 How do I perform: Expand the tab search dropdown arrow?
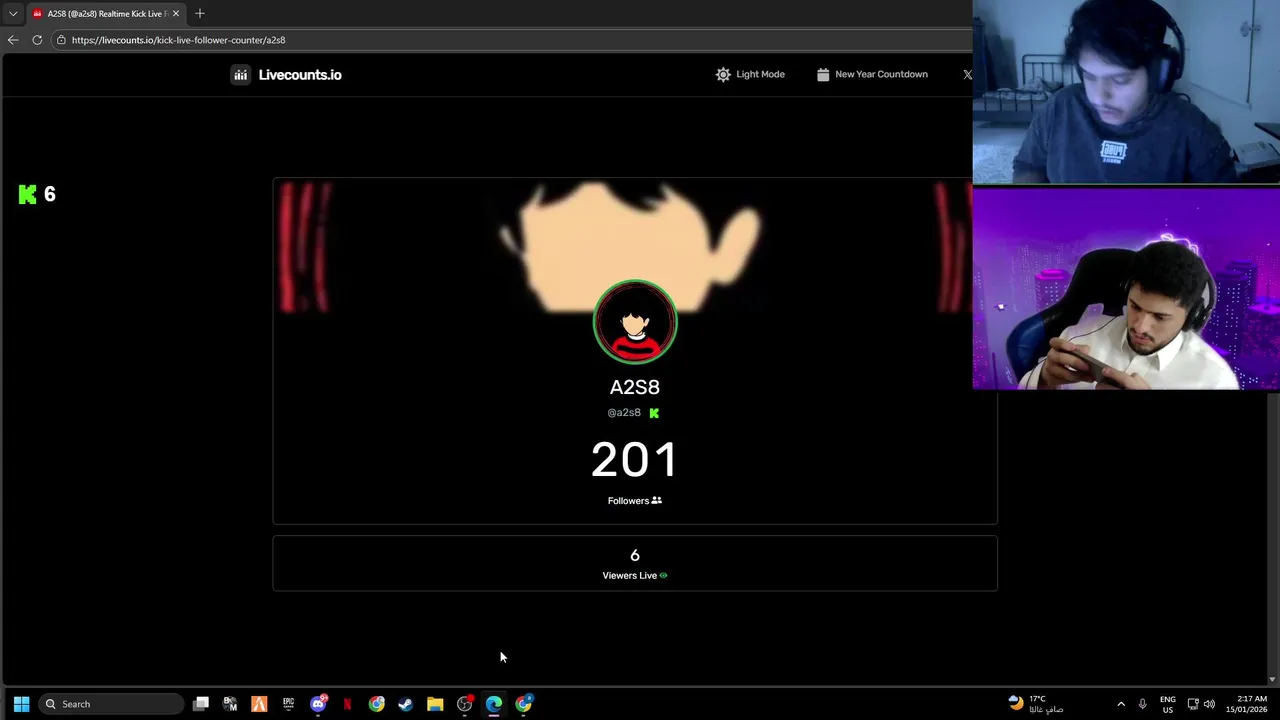coord(13,14)
